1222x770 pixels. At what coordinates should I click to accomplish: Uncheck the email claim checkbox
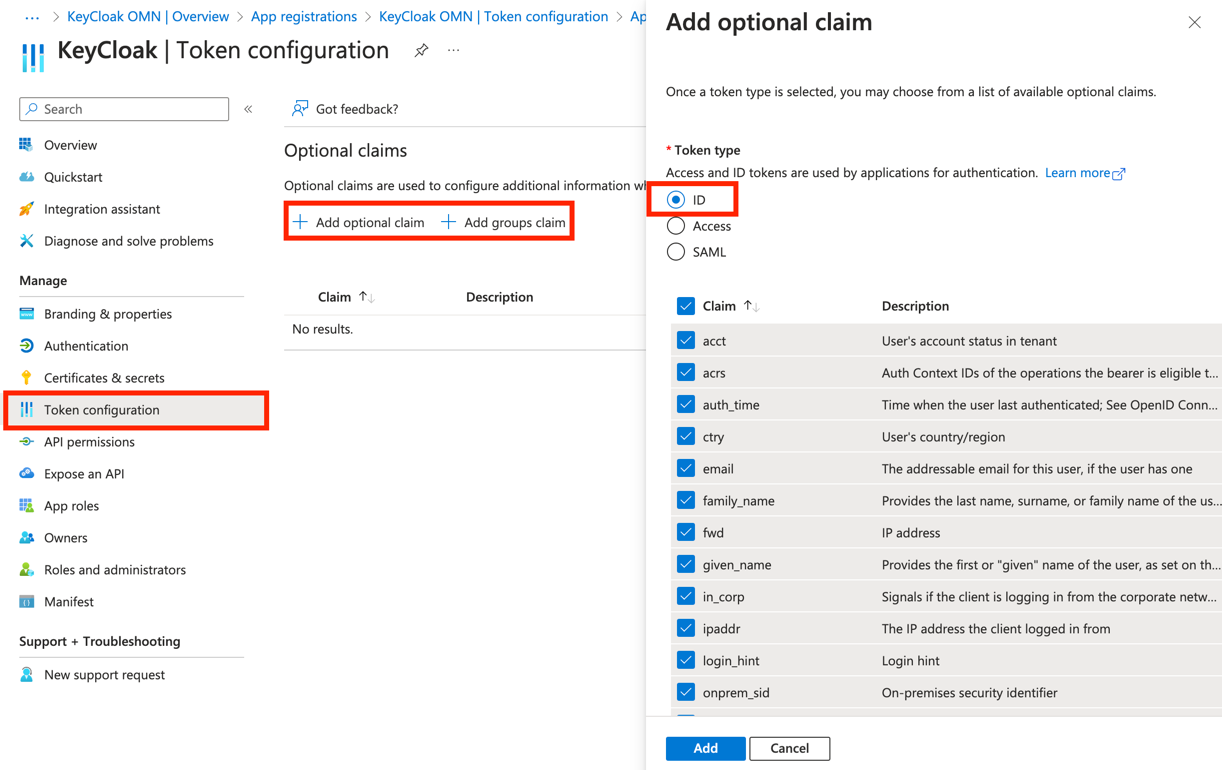(686, 469)
